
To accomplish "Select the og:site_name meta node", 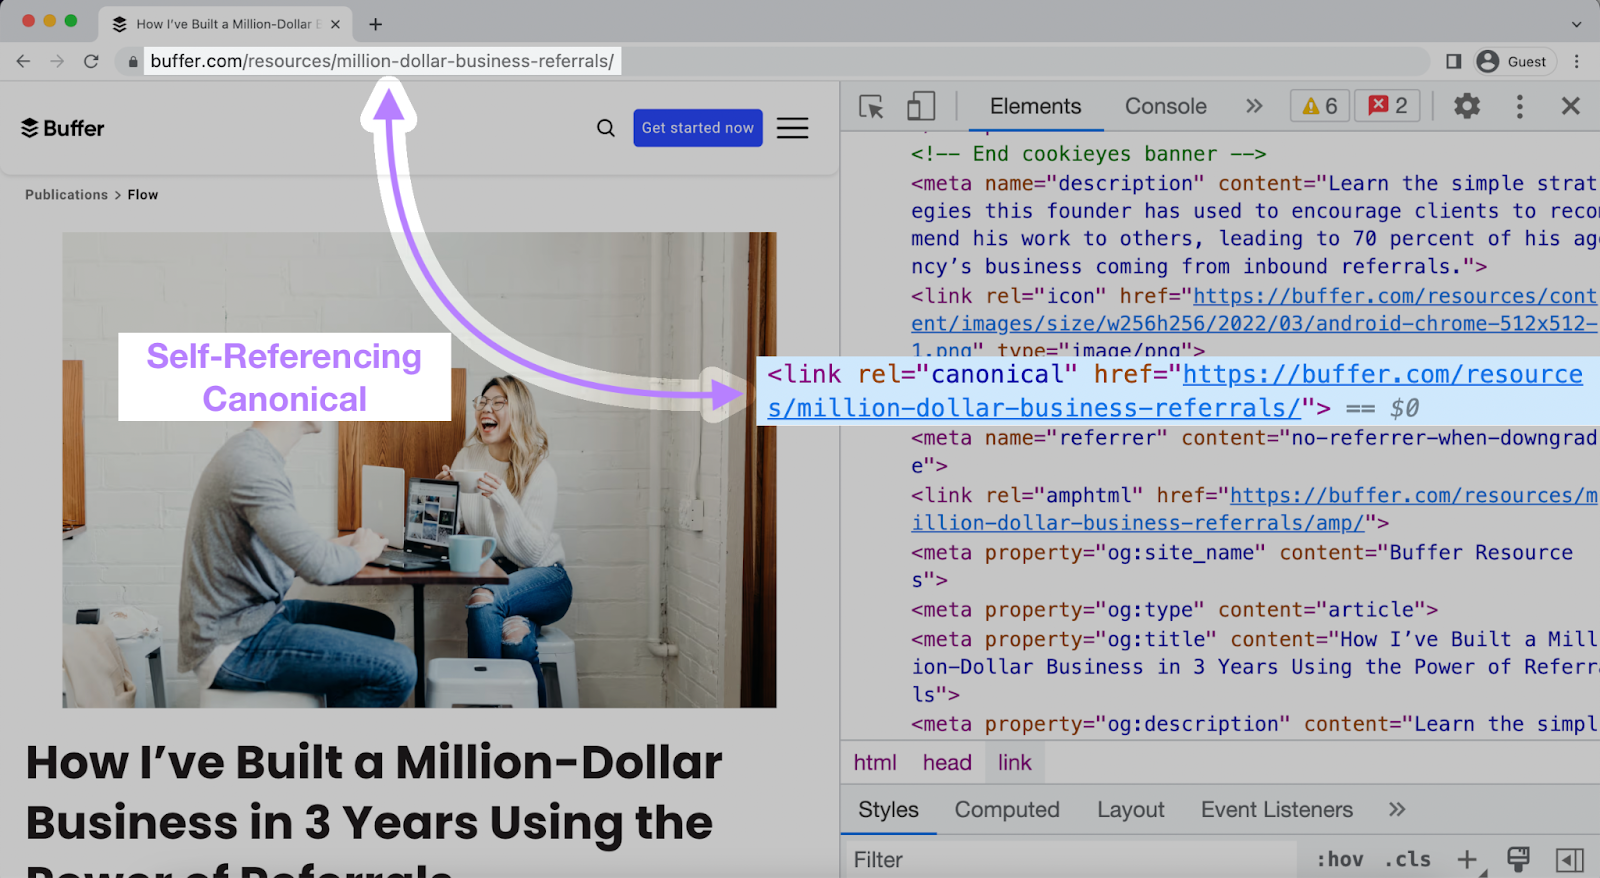I will click(1242, 566).
